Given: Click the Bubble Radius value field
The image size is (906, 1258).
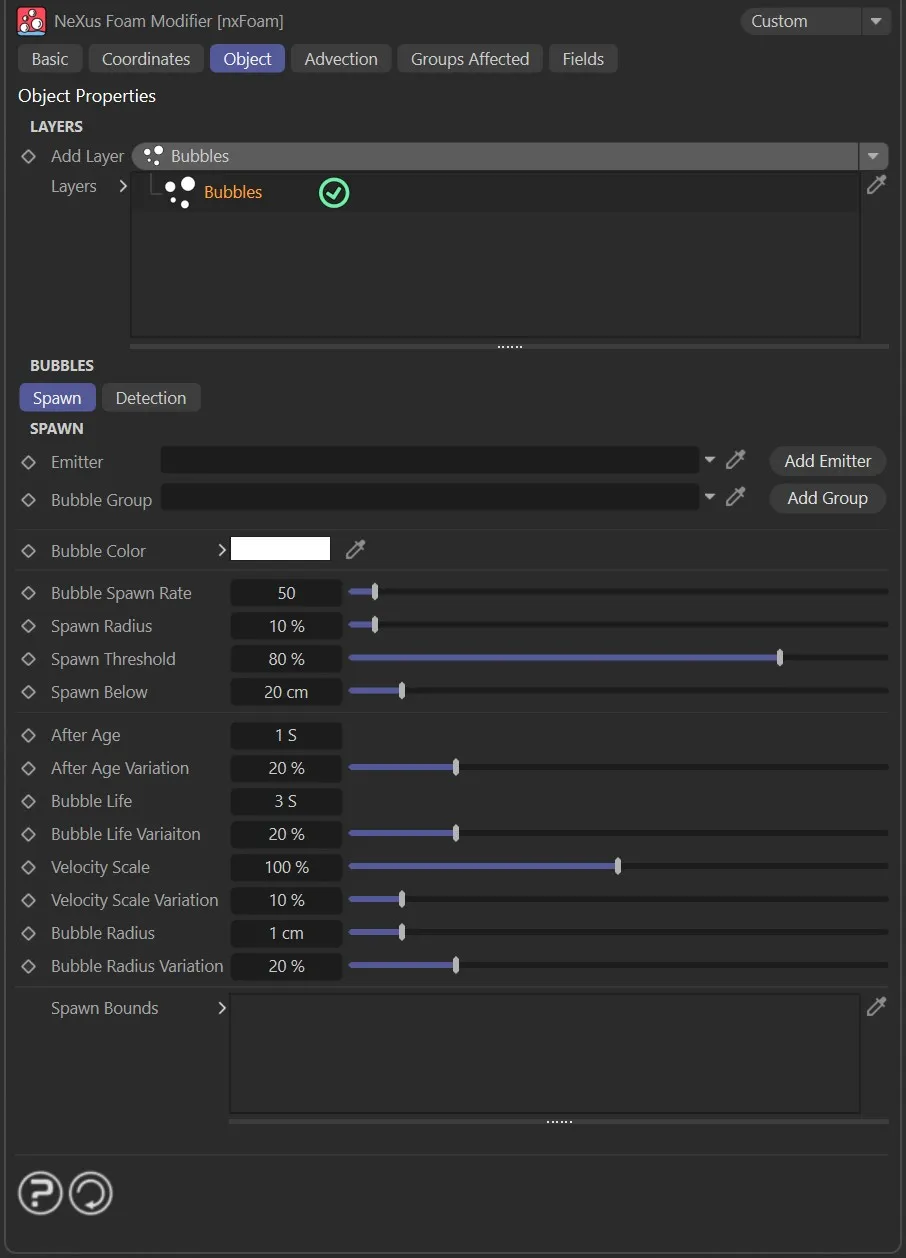Looking at the screenshot, I should pyautogui.click(x=286, y=933).
